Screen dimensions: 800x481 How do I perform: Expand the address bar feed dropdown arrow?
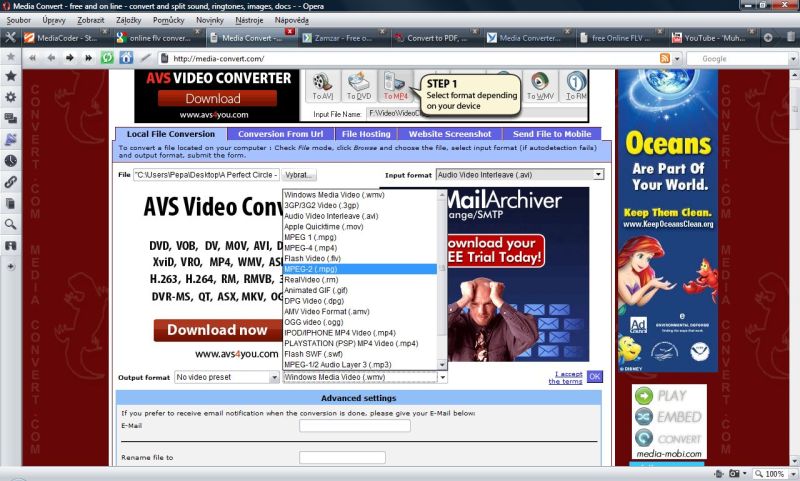click(x=677, y=59)
